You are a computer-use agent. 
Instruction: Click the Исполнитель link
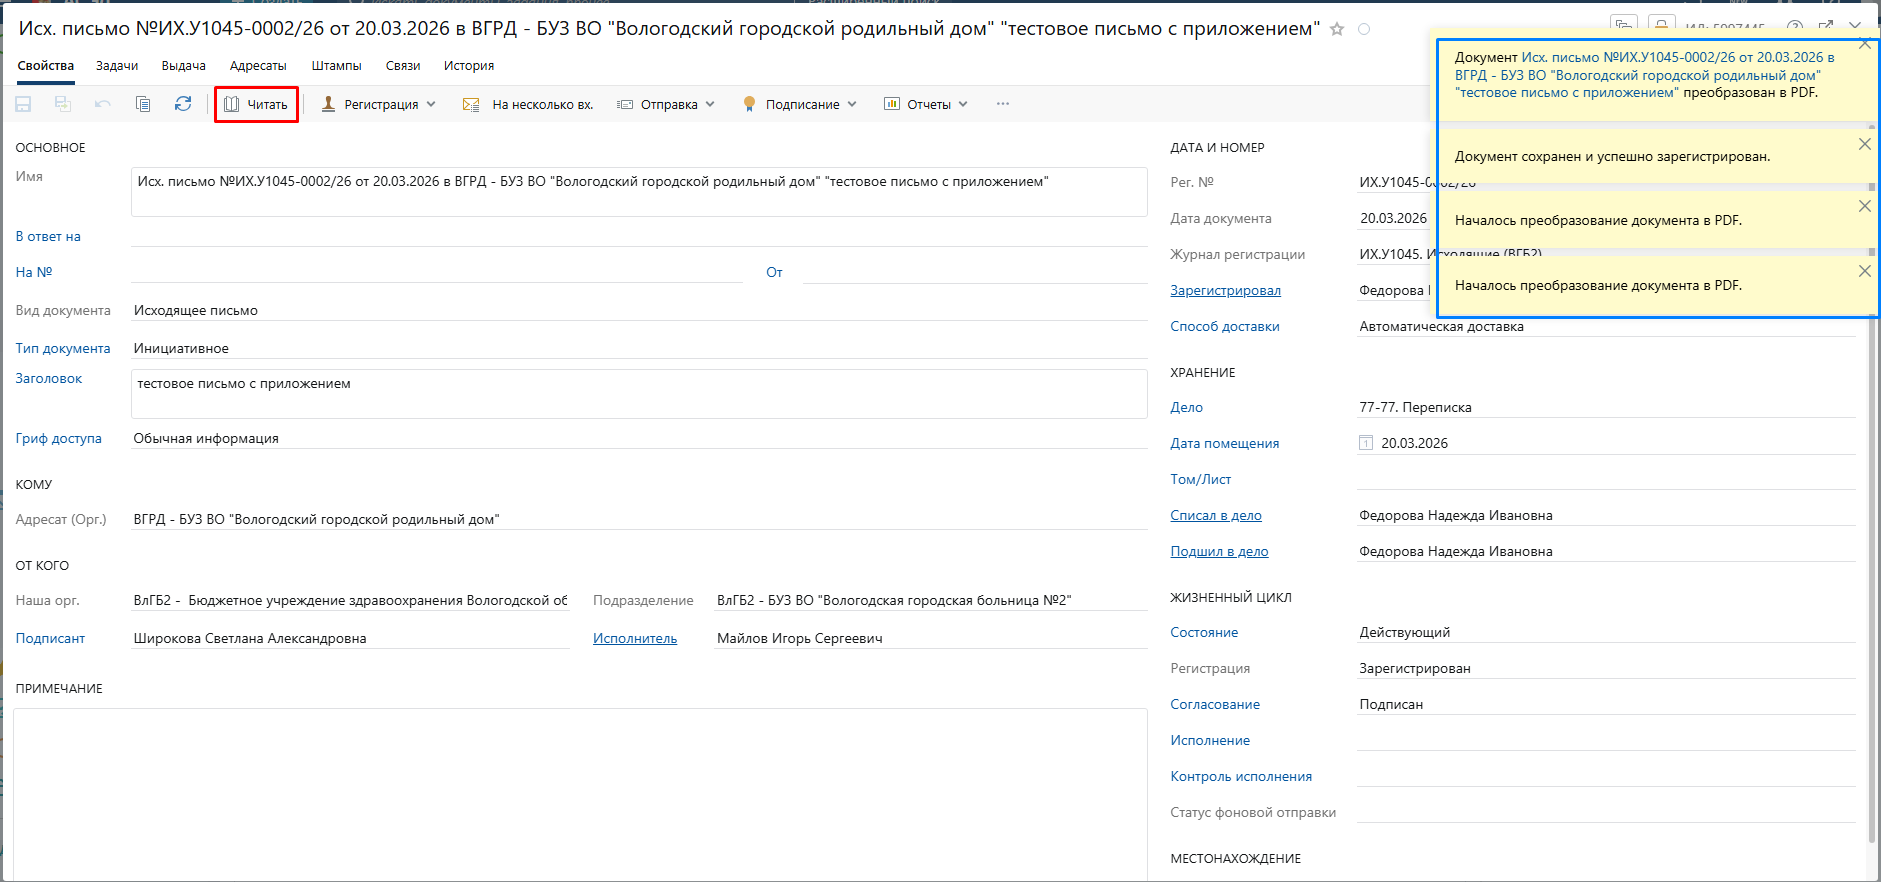click(x=635, y=638)
